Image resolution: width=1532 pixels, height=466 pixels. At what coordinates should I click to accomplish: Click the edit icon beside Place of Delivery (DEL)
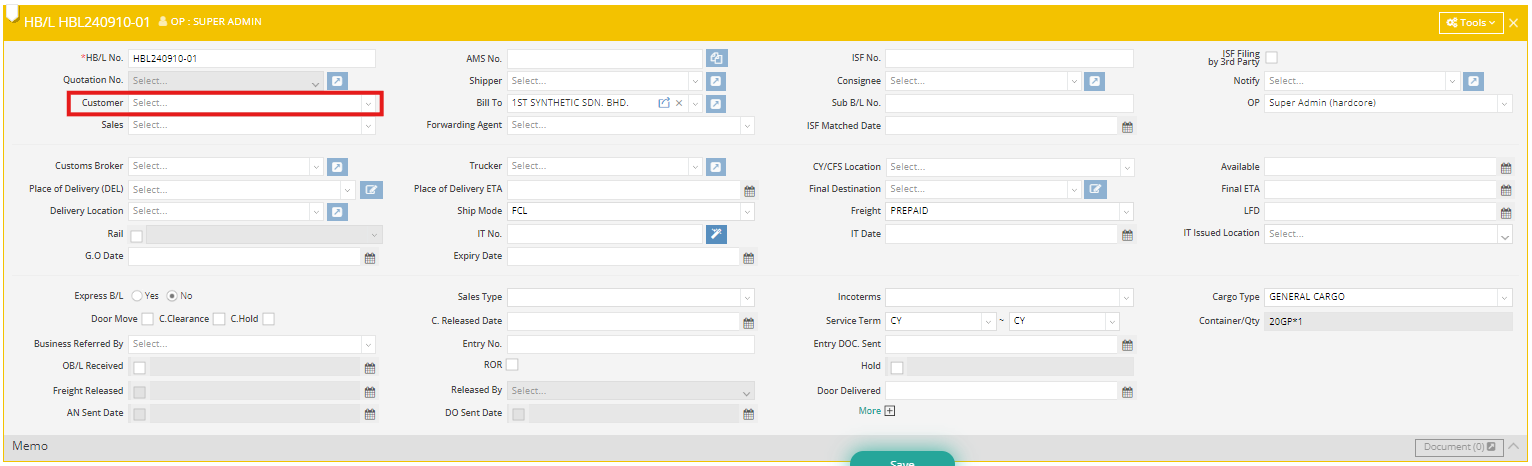[372, 189]
